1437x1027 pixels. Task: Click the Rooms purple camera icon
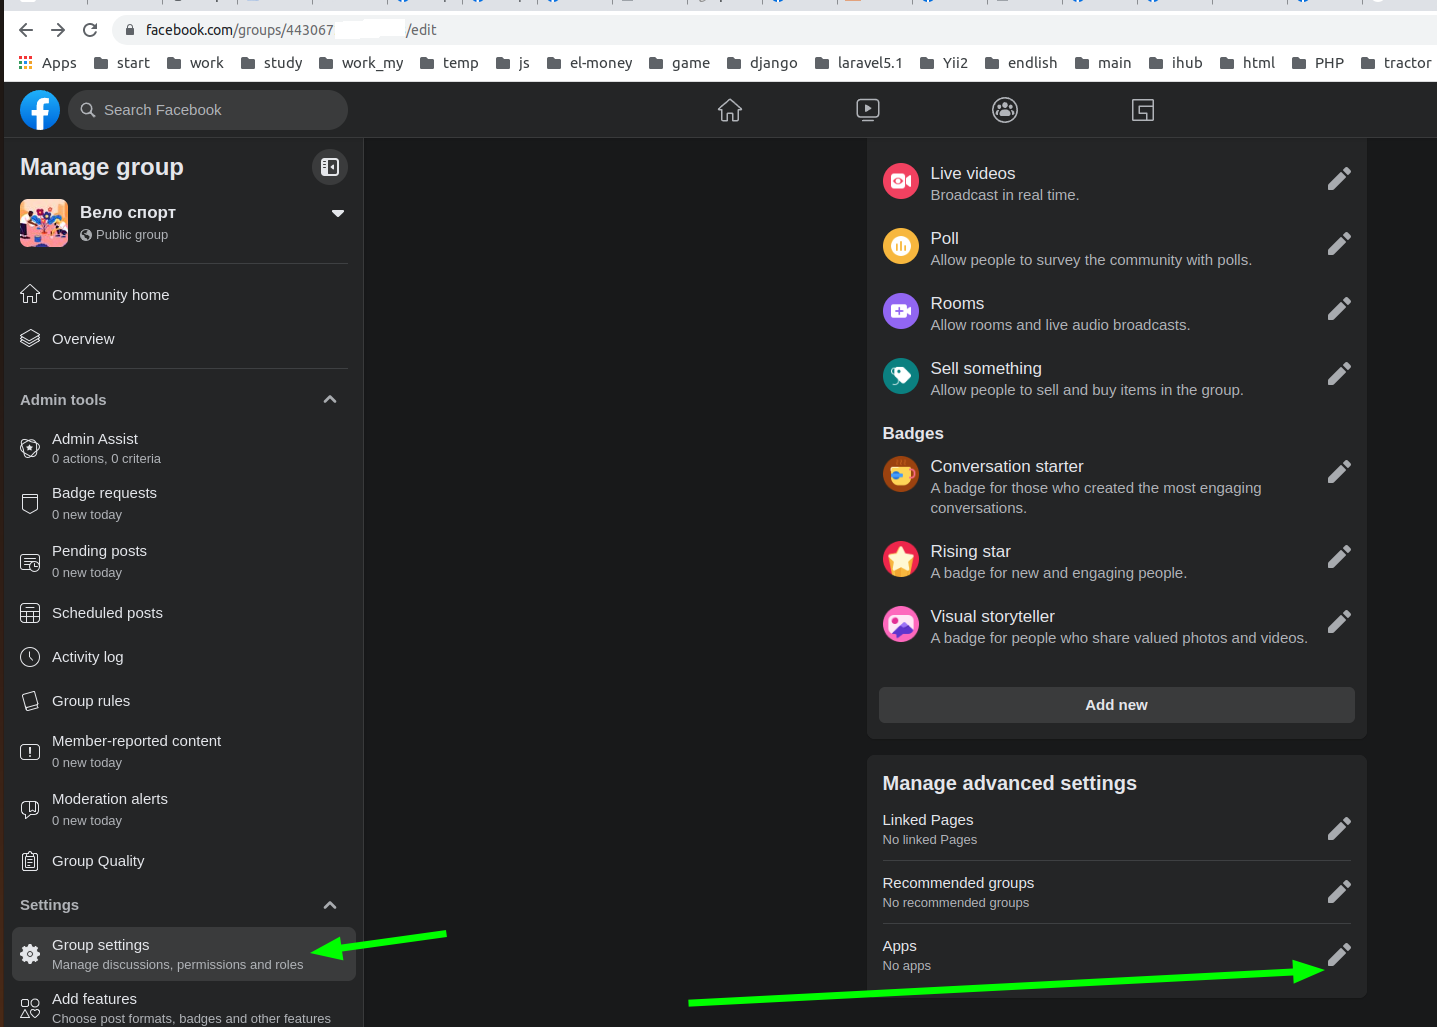(x=901, y=311)
